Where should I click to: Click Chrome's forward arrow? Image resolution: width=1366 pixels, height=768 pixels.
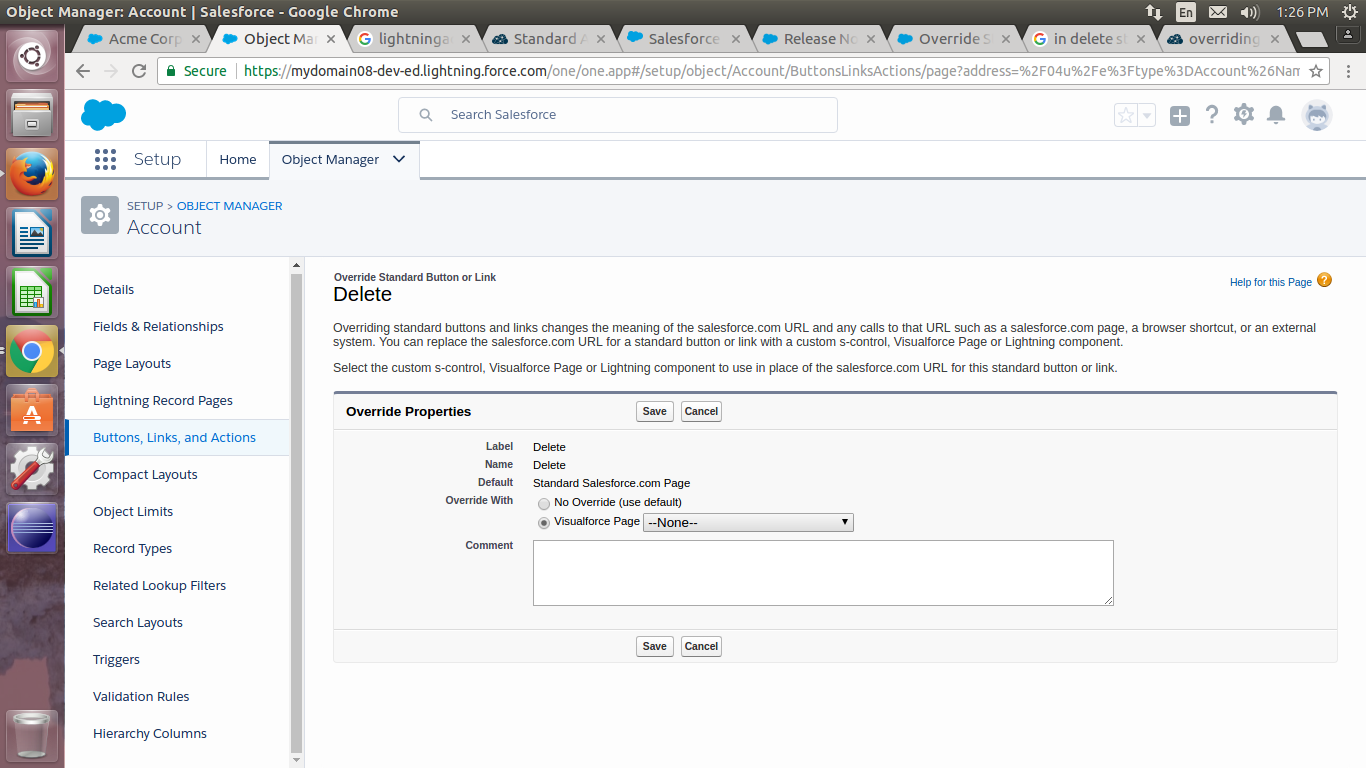111,71
